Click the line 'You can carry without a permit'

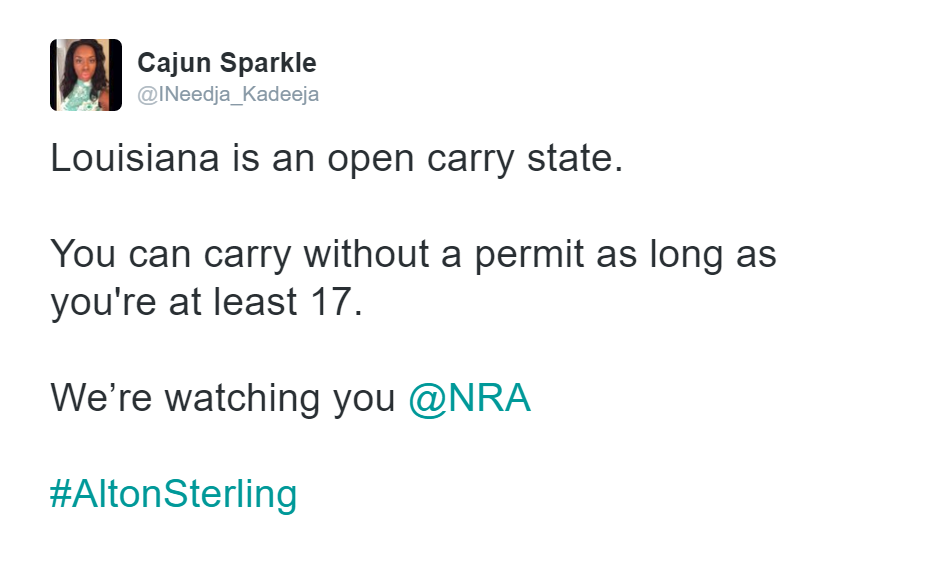point(317,255)
